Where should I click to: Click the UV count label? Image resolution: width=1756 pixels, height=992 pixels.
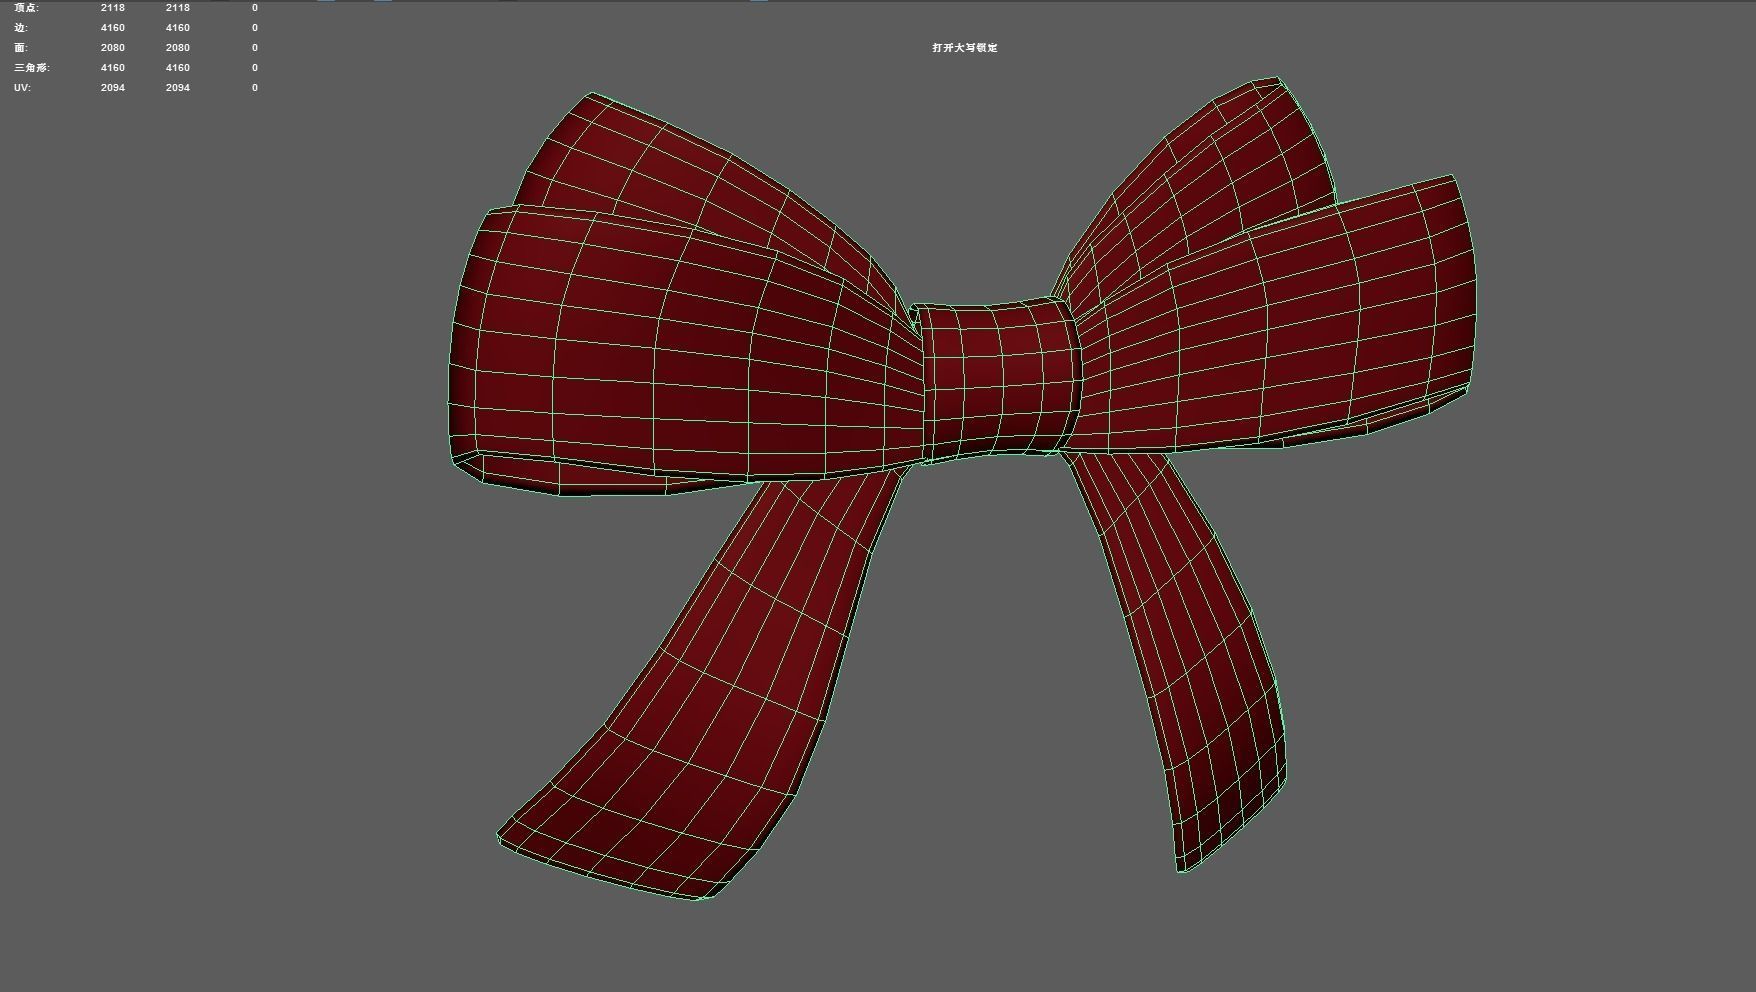coord(22,88)
